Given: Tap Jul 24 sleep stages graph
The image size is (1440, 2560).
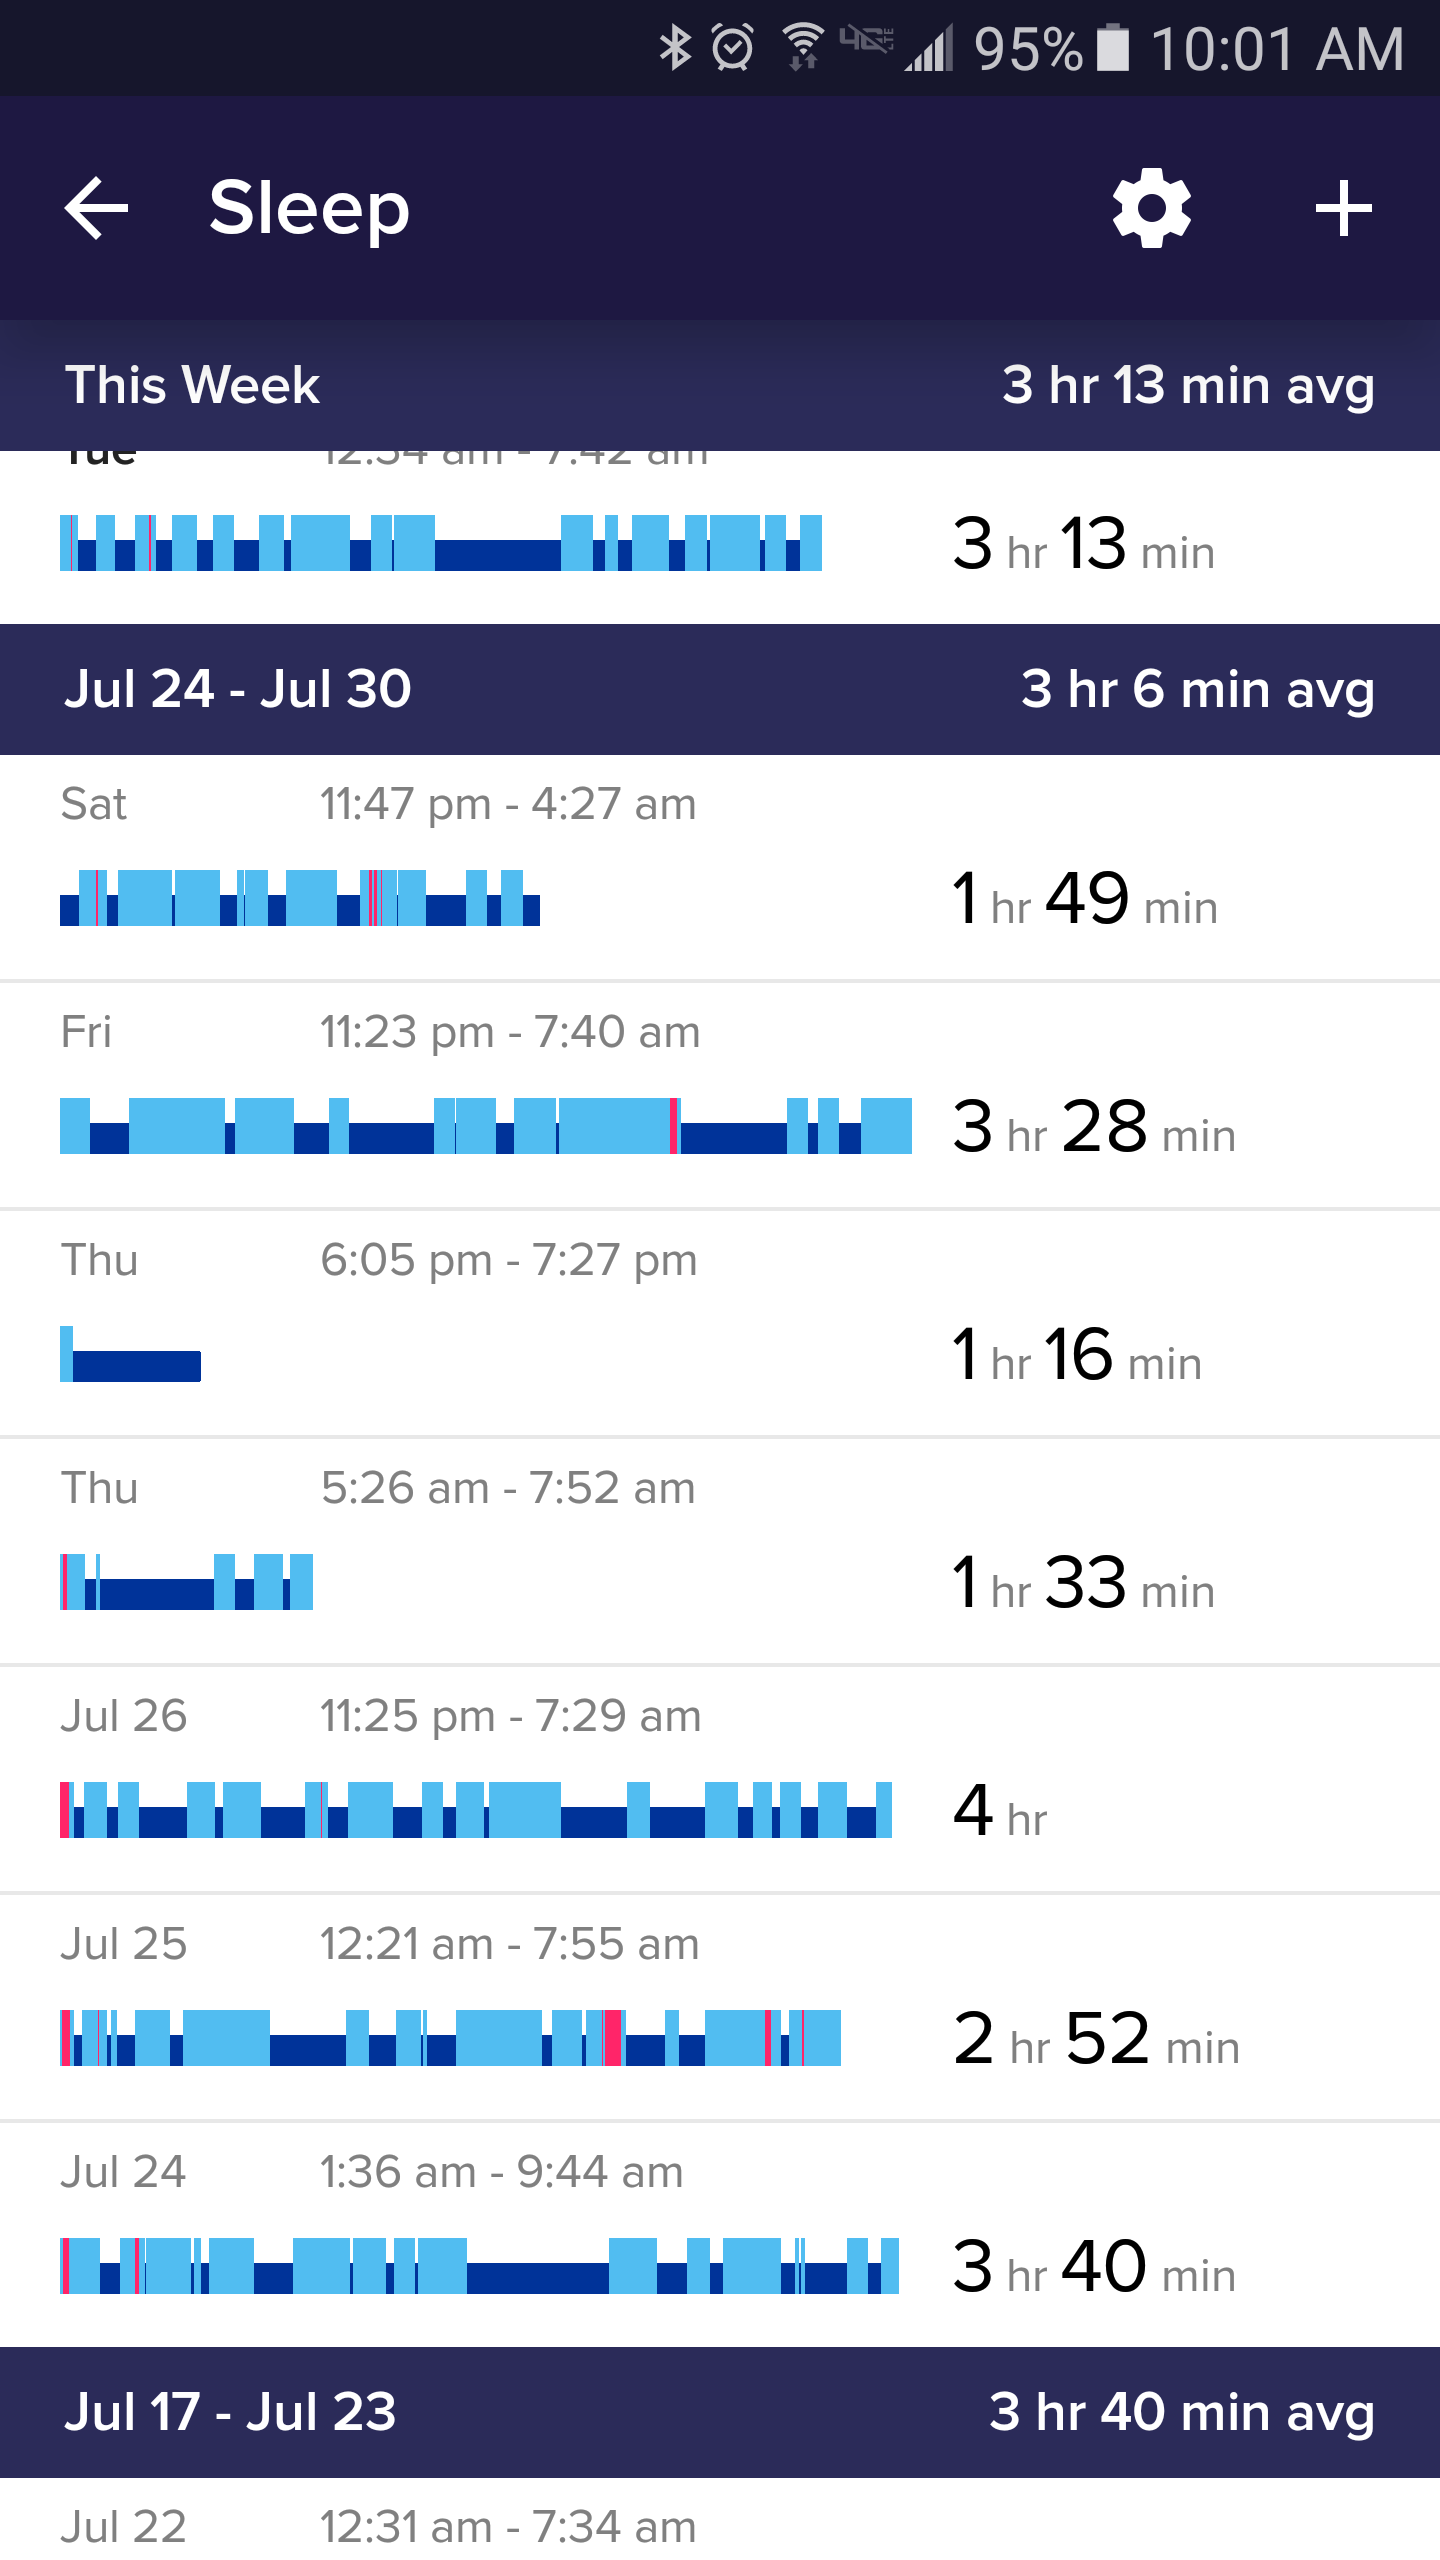Looking at the screenshot, I should click(479, 2265).
